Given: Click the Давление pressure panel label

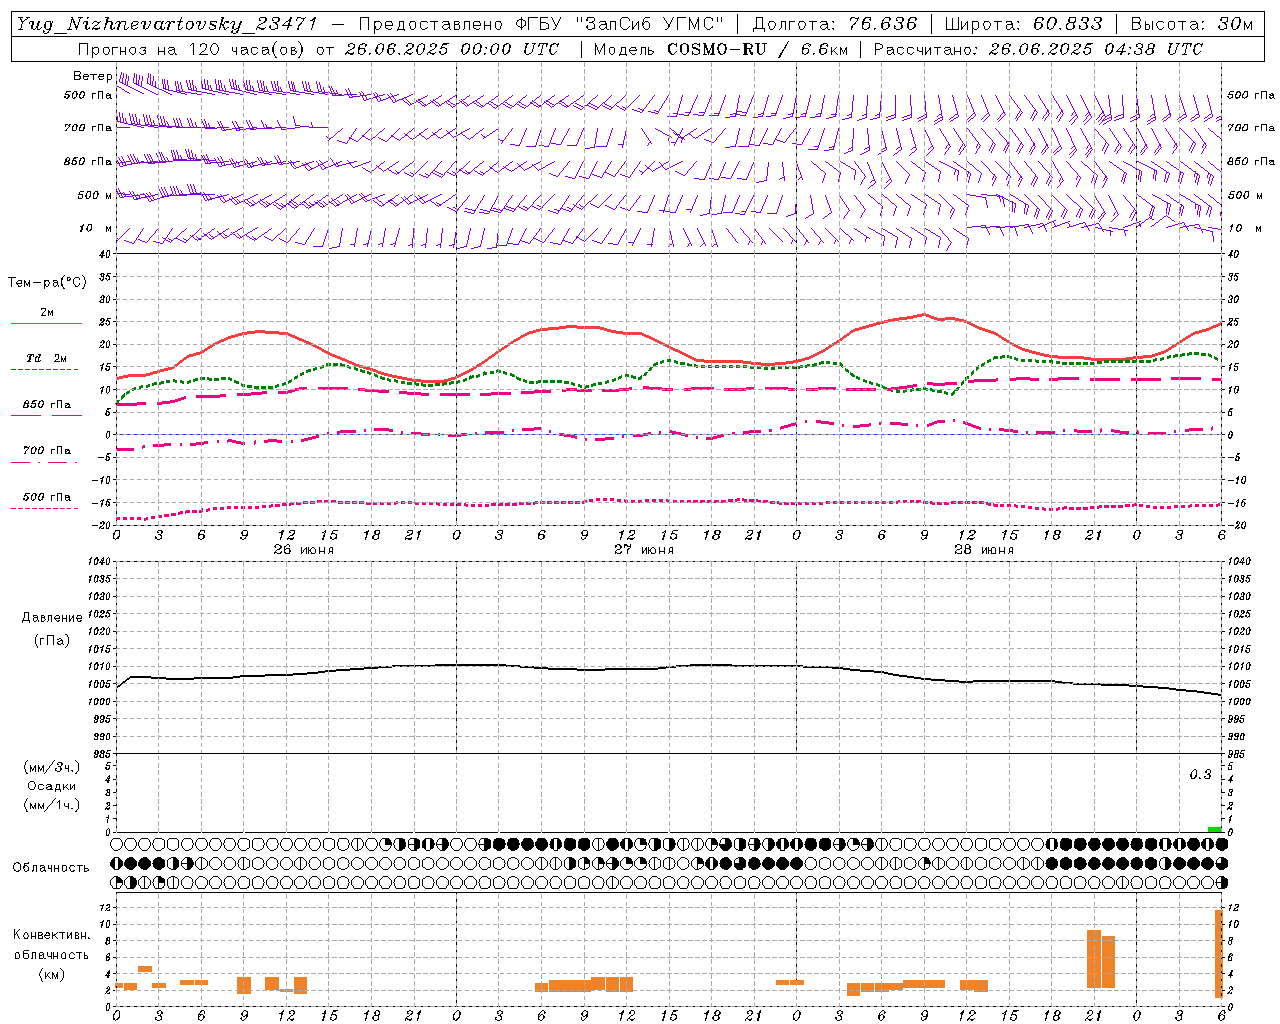Looking at the screenshot, I should point(52,617).
